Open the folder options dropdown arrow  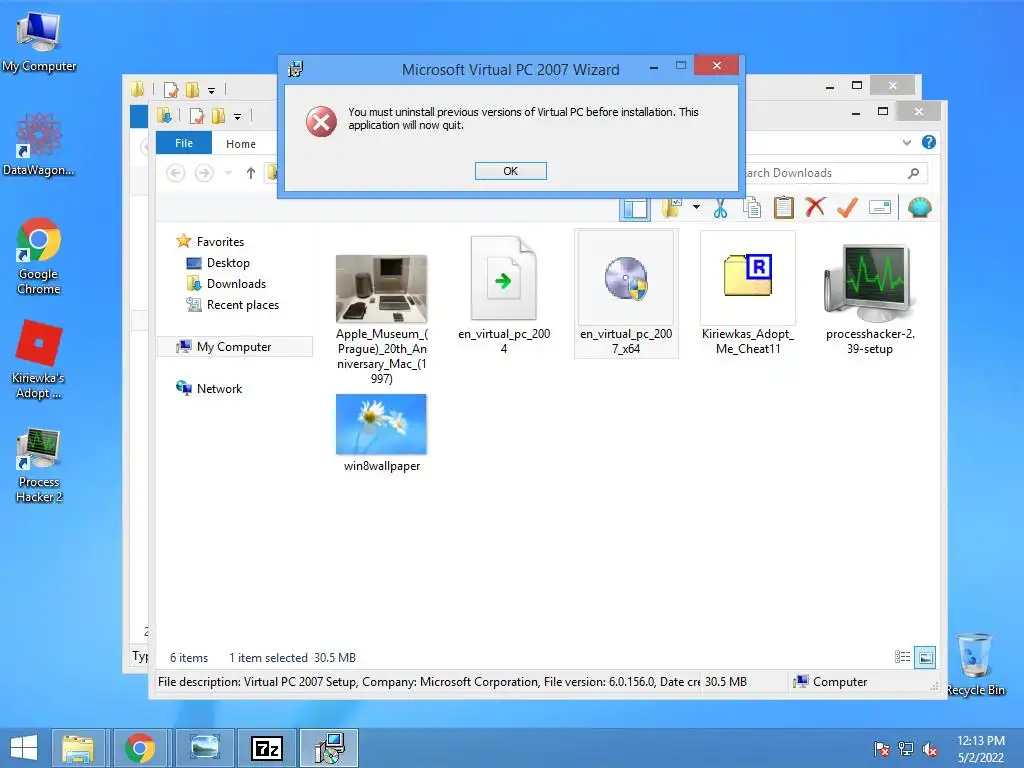696,208
